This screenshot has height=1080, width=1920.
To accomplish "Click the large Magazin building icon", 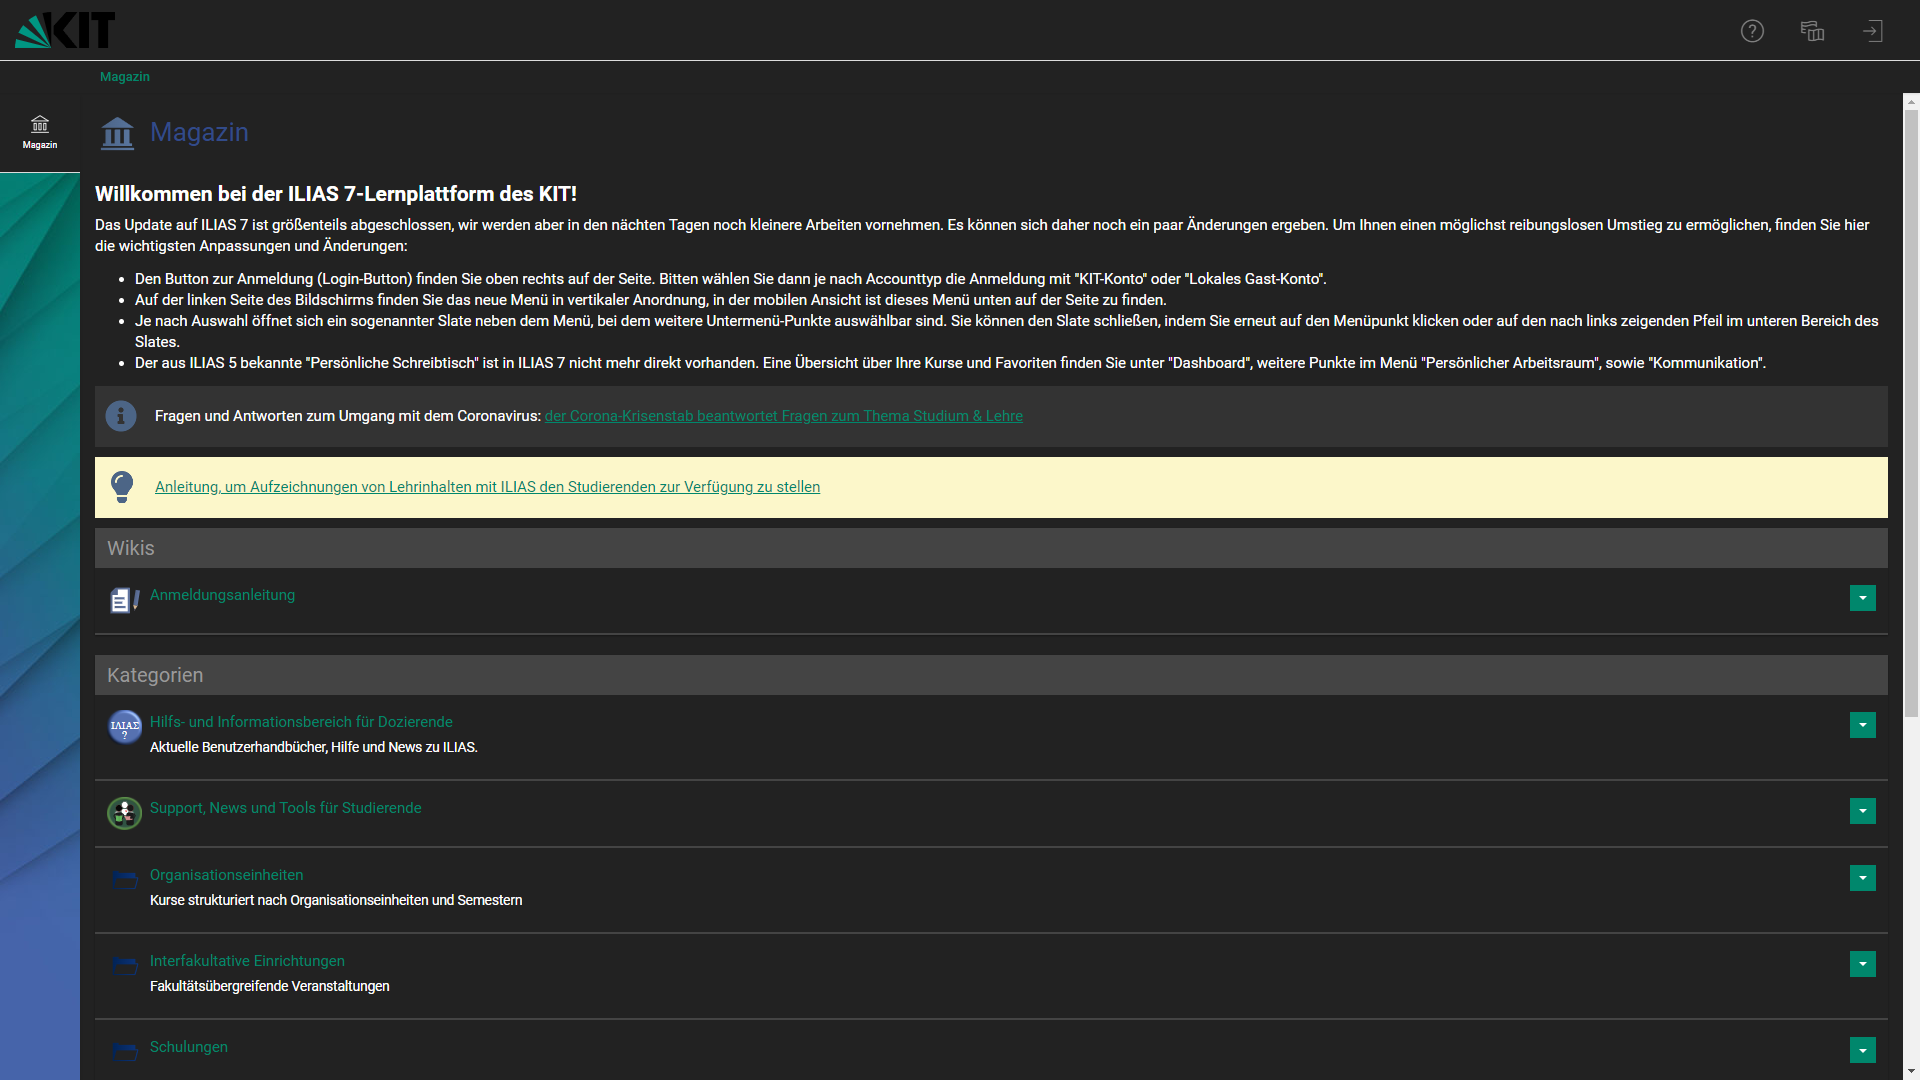I will click(118, 133).
